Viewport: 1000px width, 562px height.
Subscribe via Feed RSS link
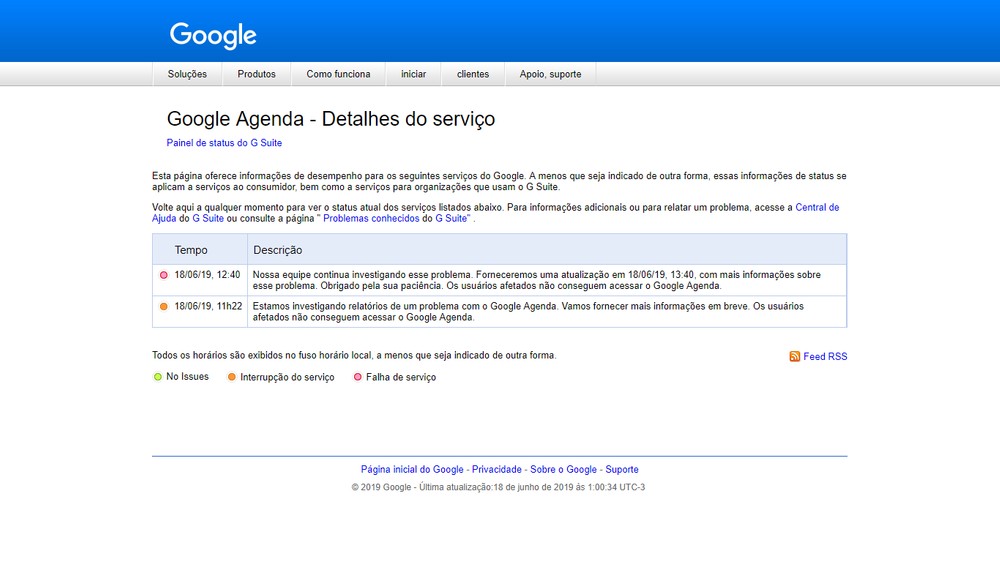pyautogui.click(x=825, y=357)
